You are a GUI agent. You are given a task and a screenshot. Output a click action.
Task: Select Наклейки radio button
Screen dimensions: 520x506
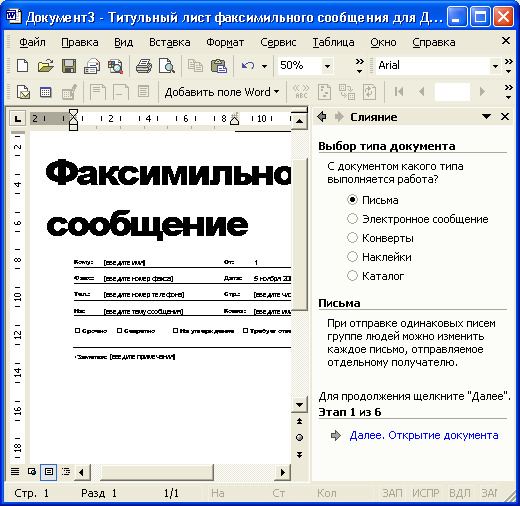(x=352, y=257)
